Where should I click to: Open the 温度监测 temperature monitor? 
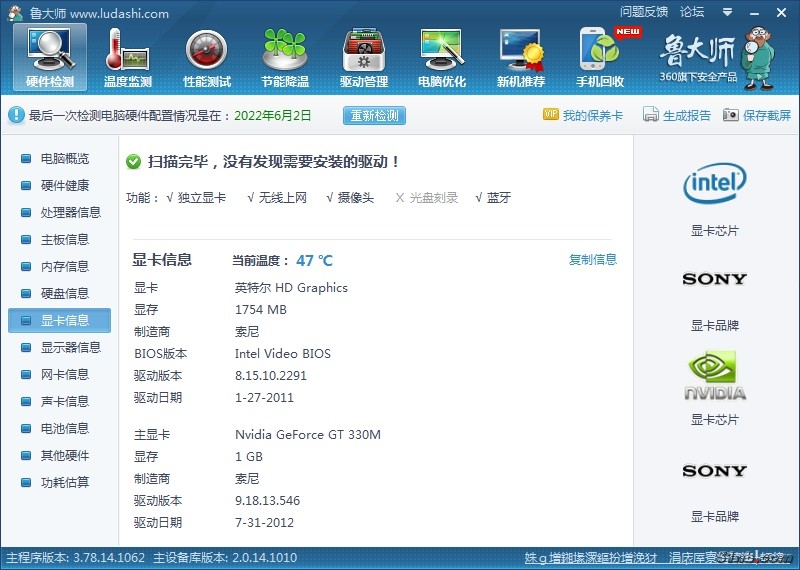click(127, 57)
